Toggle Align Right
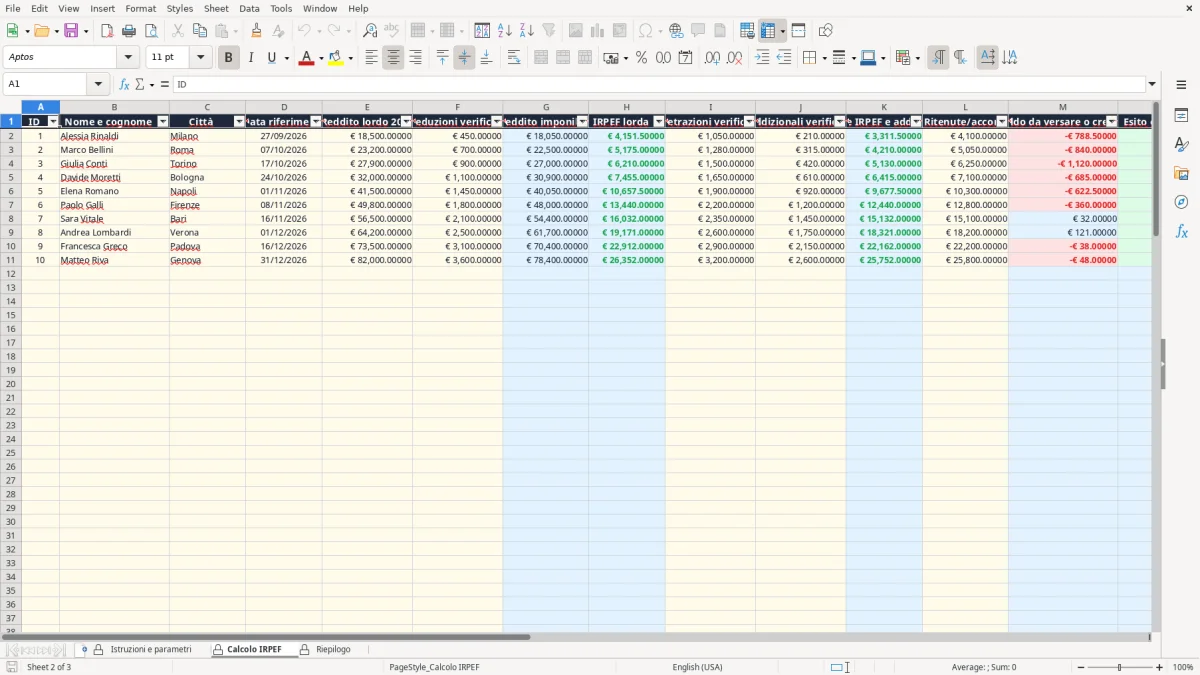The image size is (1200, 675). [415, 58]
